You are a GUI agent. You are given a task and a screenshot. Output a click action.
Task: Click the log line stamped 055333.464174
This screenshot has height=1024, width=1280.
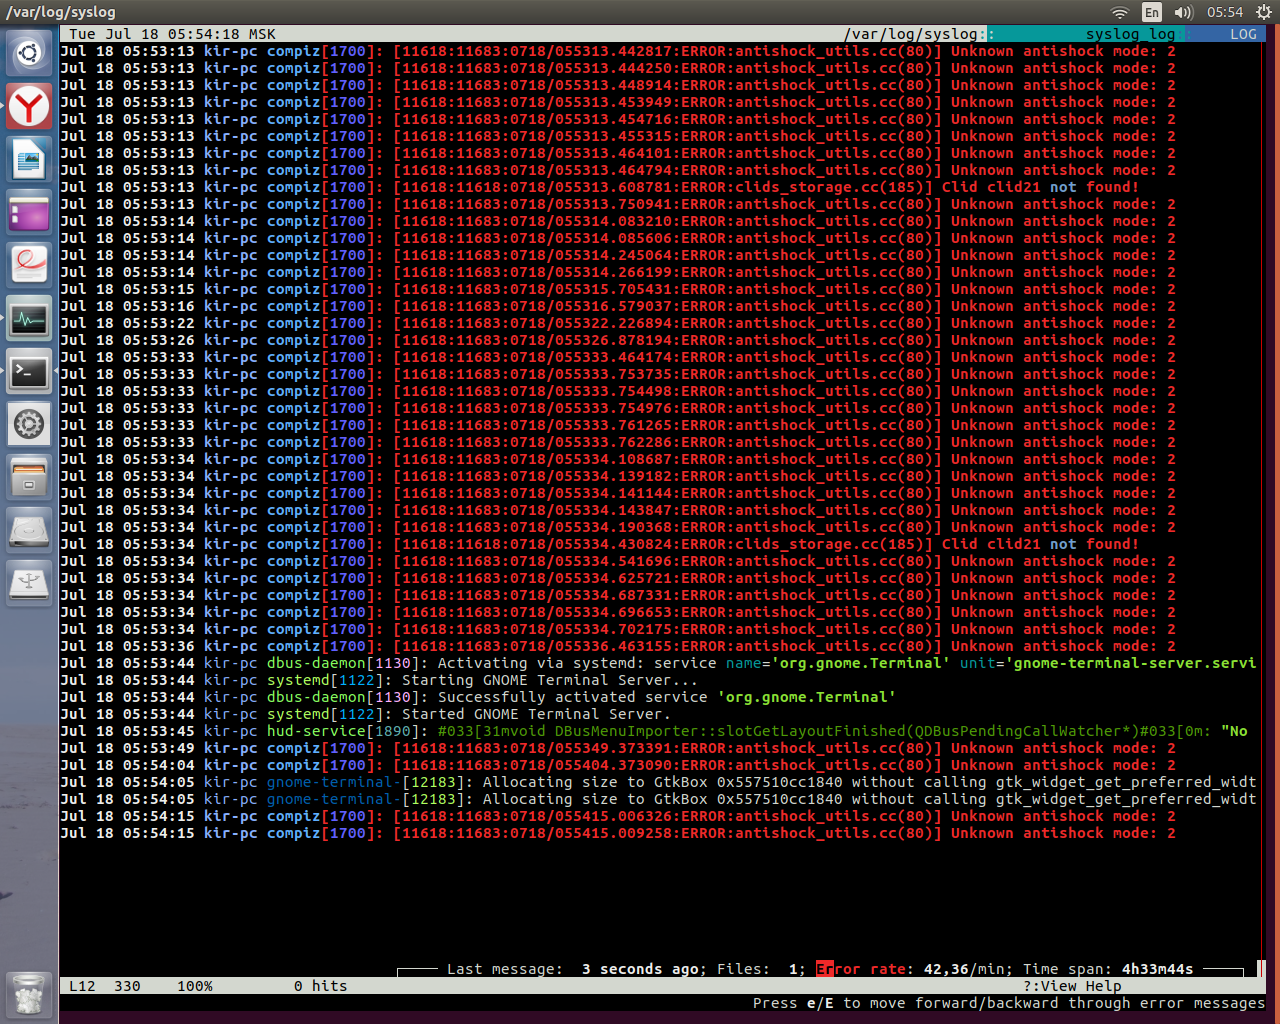pyautogui.click(x=618, y=357)
